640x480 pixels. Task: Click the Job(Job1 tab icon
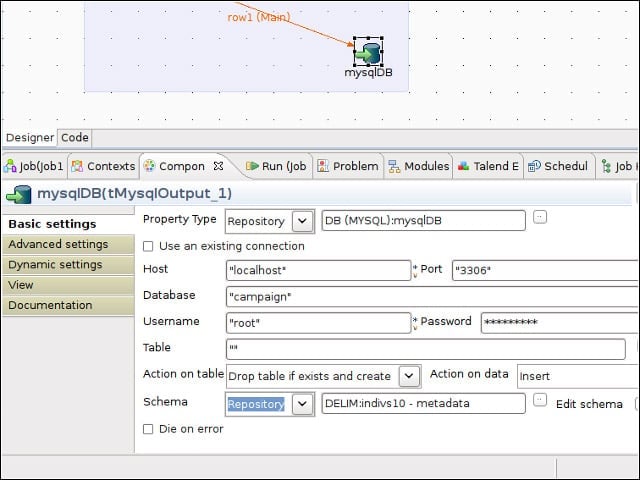pyautogui.click(x=10, y=166)
